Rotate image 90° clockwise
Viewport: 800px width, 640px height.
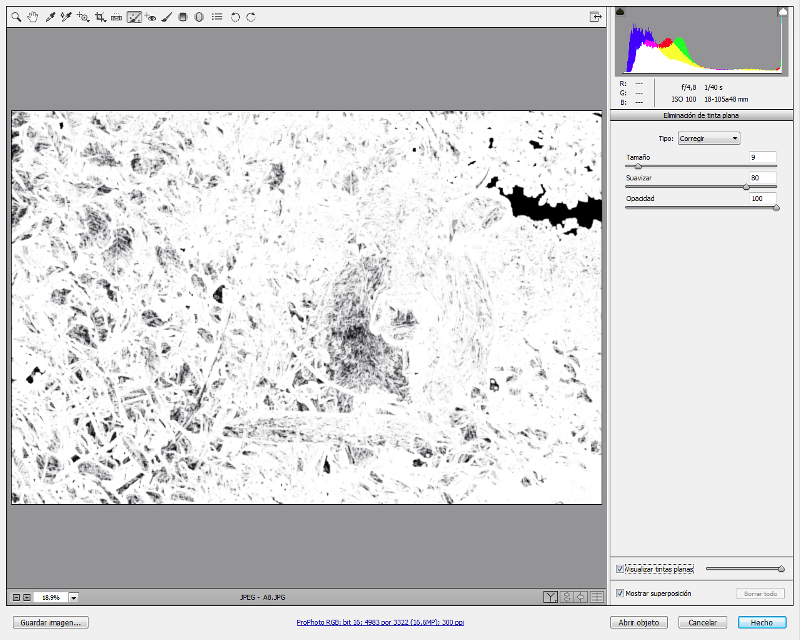[x=251, y=17]
